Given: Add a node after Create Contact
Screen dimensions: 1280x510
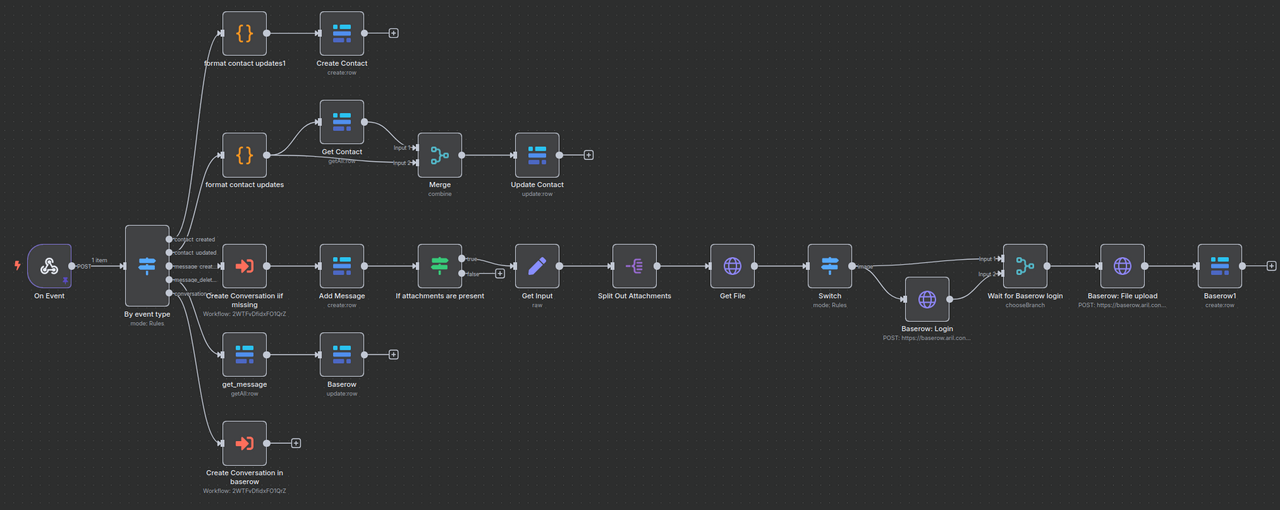Looking at the screenshot, I should coord(393,33).
